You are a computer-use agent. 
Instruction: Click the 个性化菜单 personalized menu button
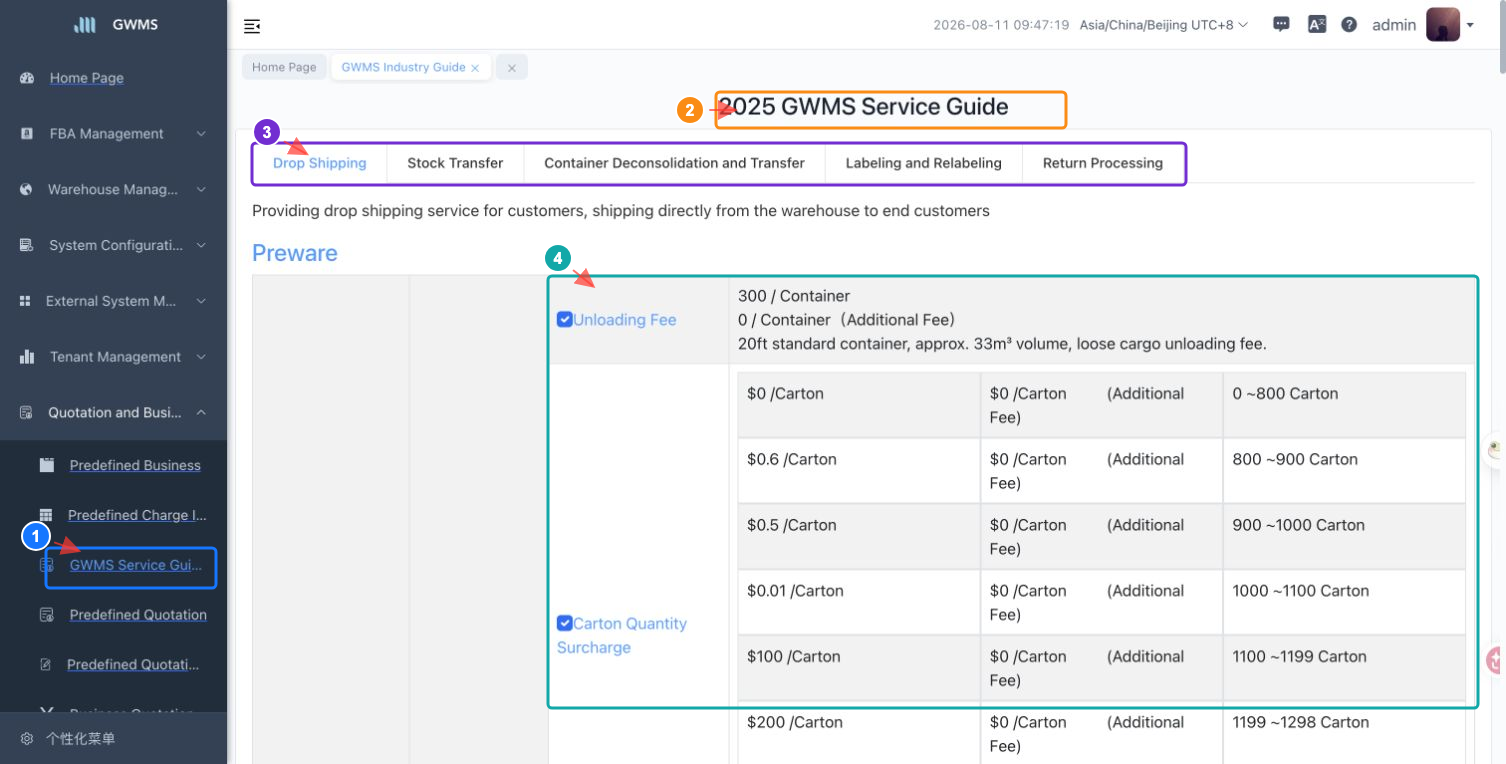(x=80, y=739)
